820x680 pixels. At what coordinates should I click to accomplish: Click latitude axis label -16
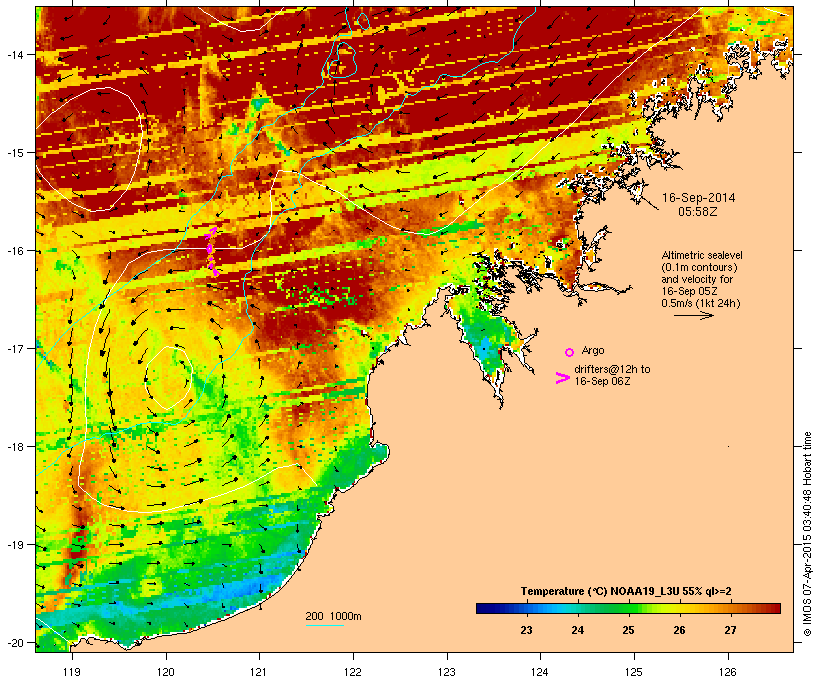pyautogui.click(x=14, y=251)
